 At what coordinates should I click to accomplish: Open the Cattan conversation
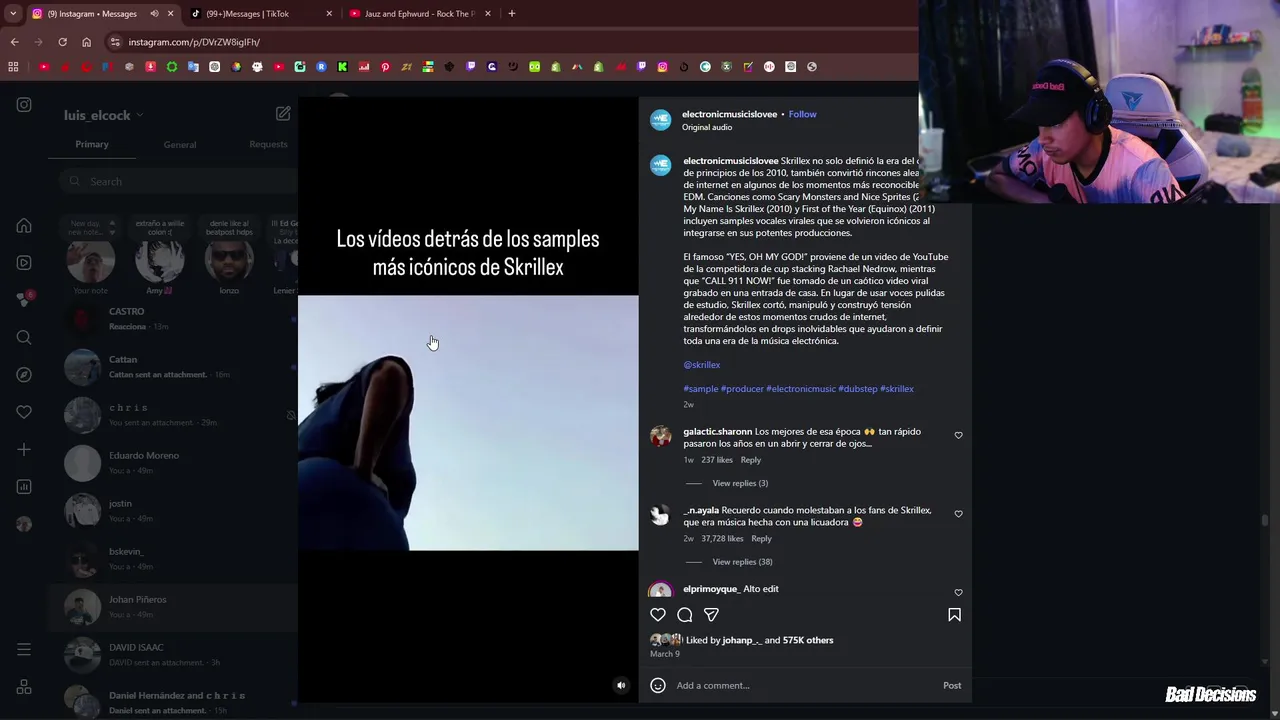pyautogui.click(x=175, y=366)
